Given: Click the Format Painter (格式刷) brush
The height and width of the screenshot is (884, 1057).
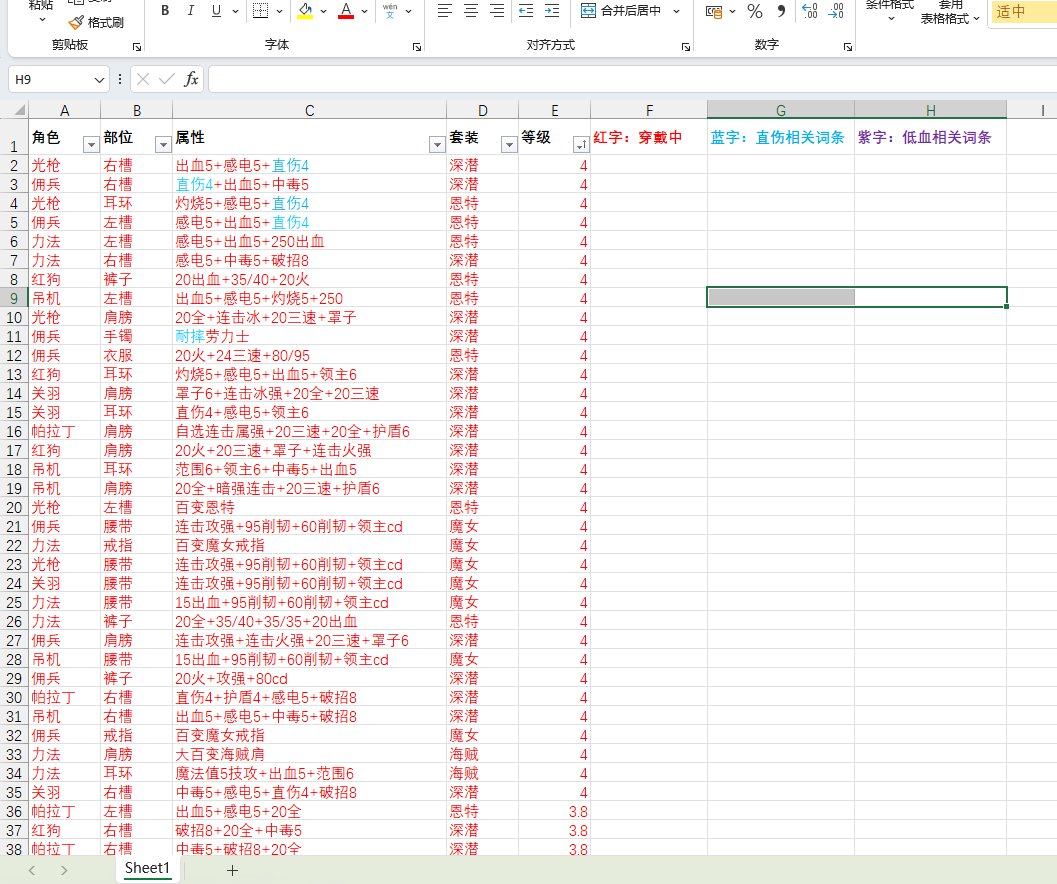Looking at the screenshot, I should click(96, 22).
